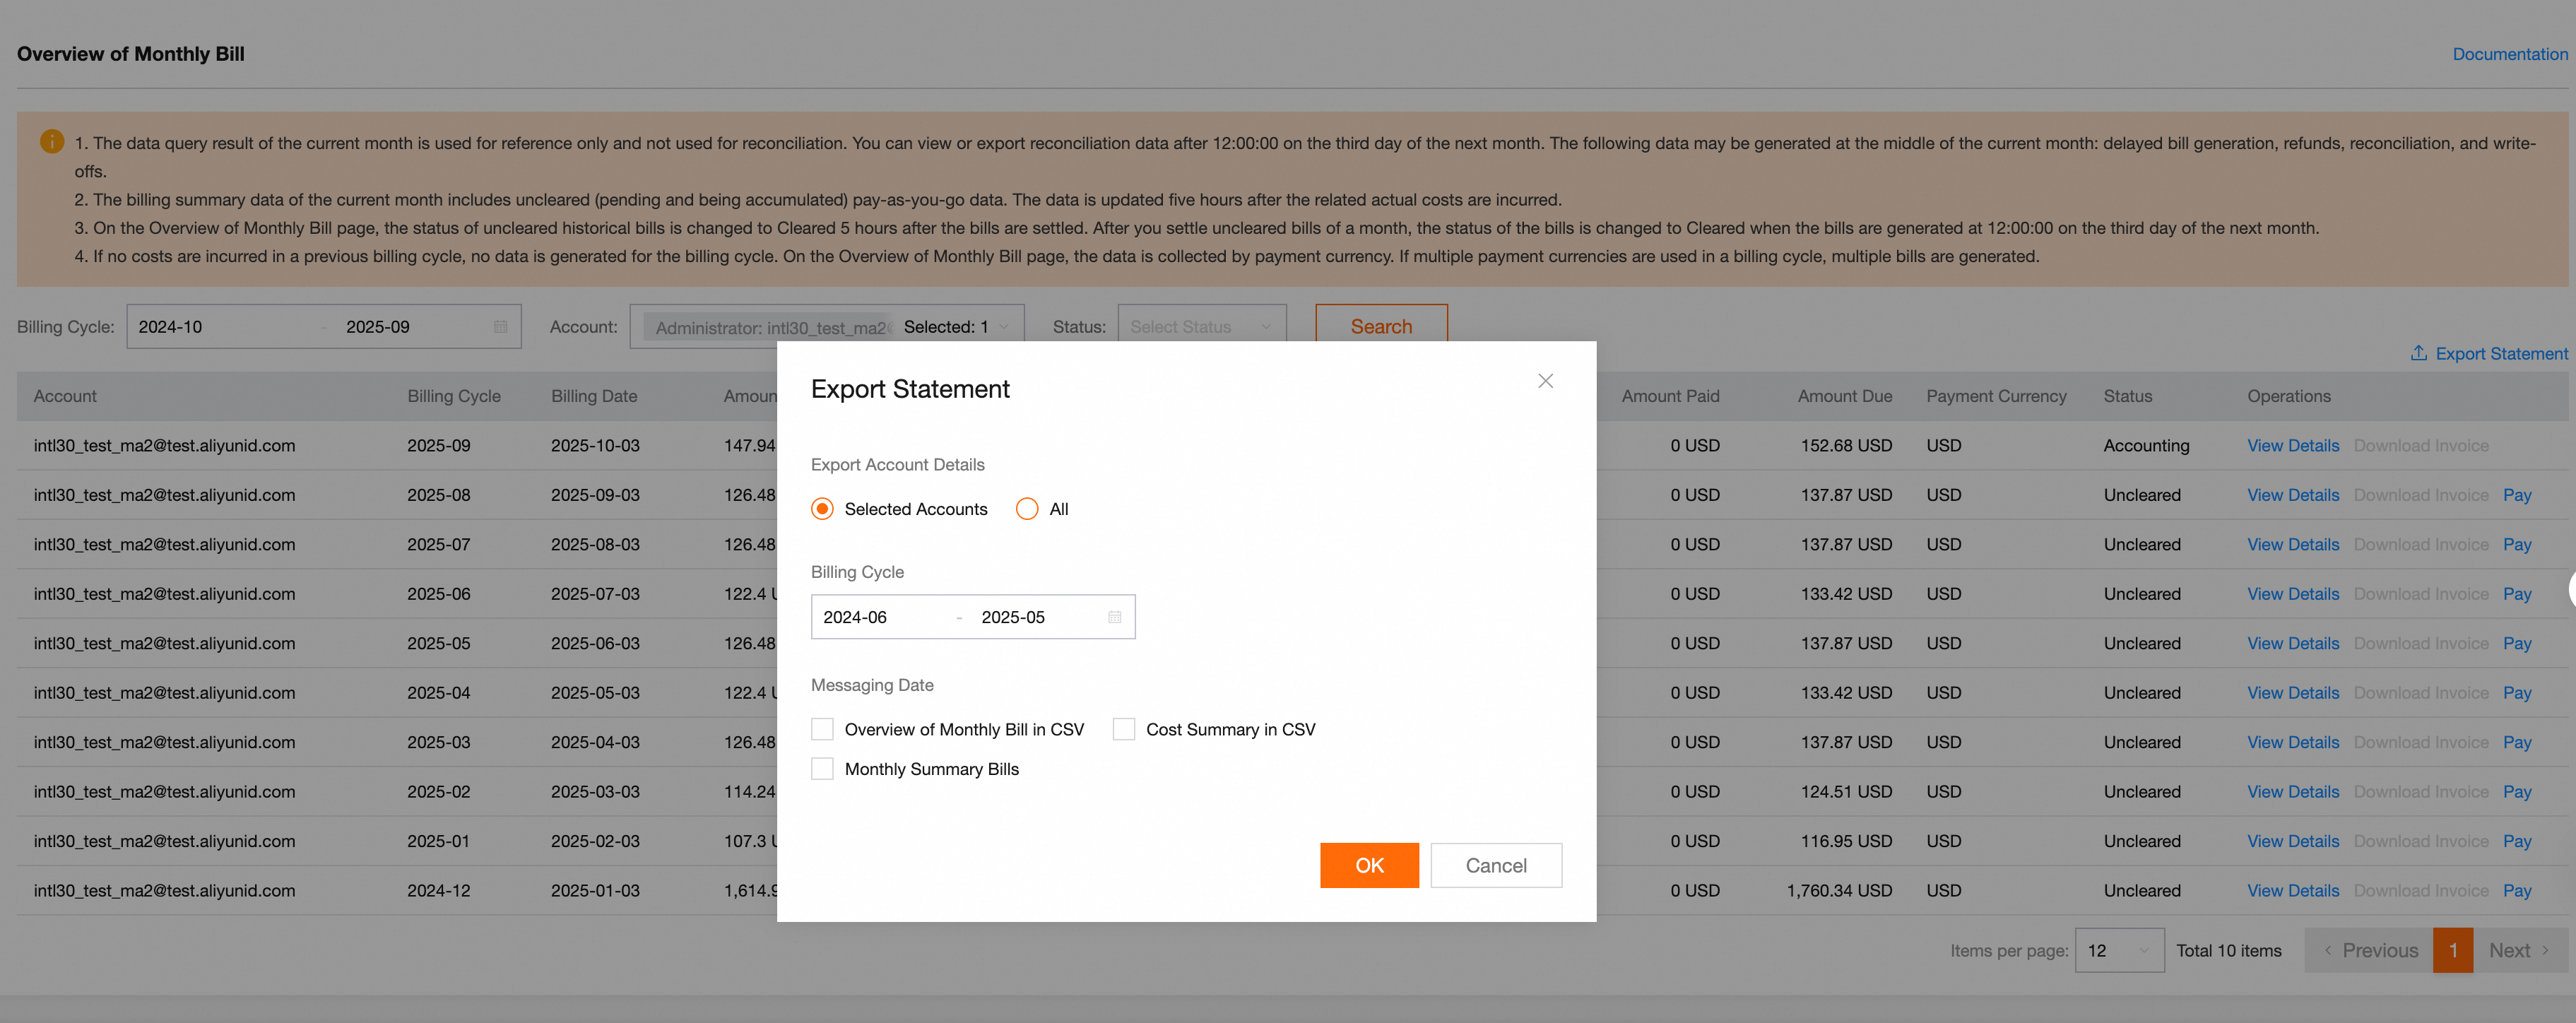
Task: Click the calendar icon in dialog Billing Cycle
Action: tap(1114, 617)
